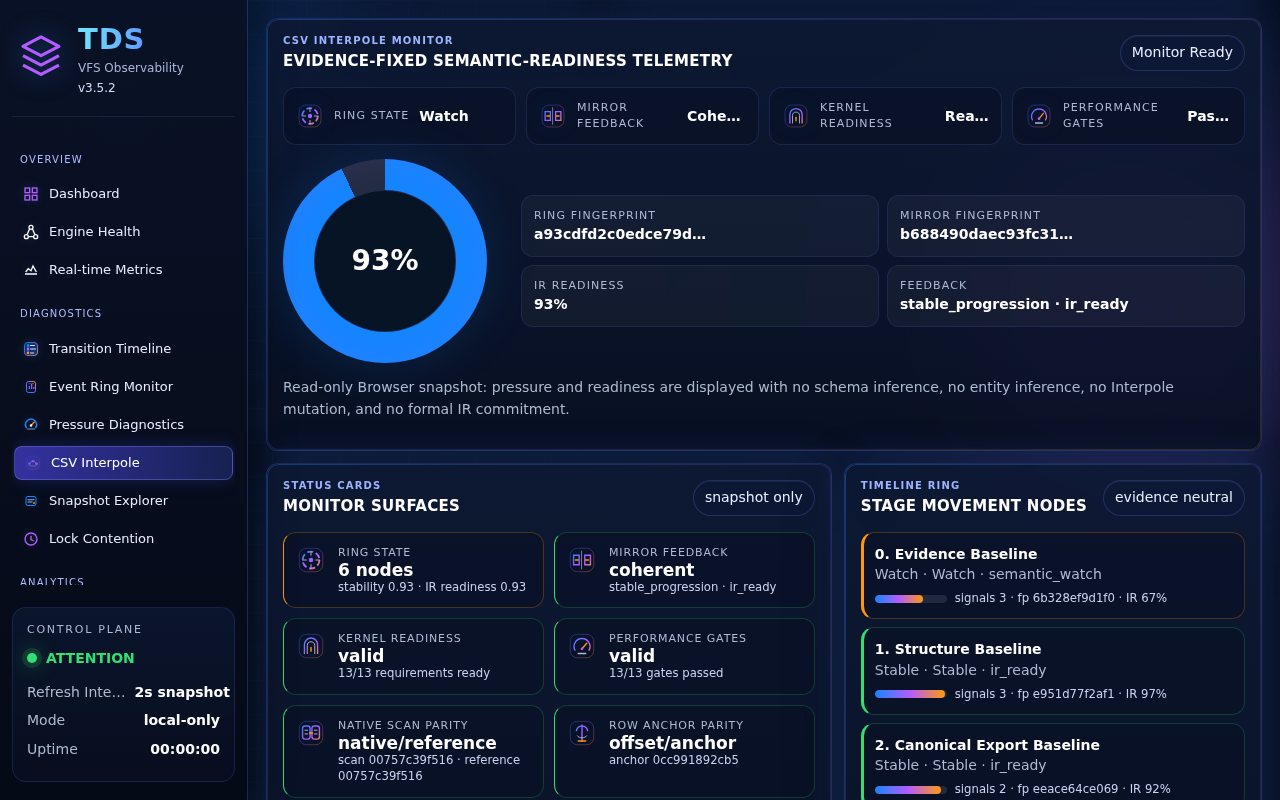The height and width of the screenshot is (800, 1280).
Task: Click the Mirror Fingerprint card
Action: pyautogui.click(x=1066, y=226)
